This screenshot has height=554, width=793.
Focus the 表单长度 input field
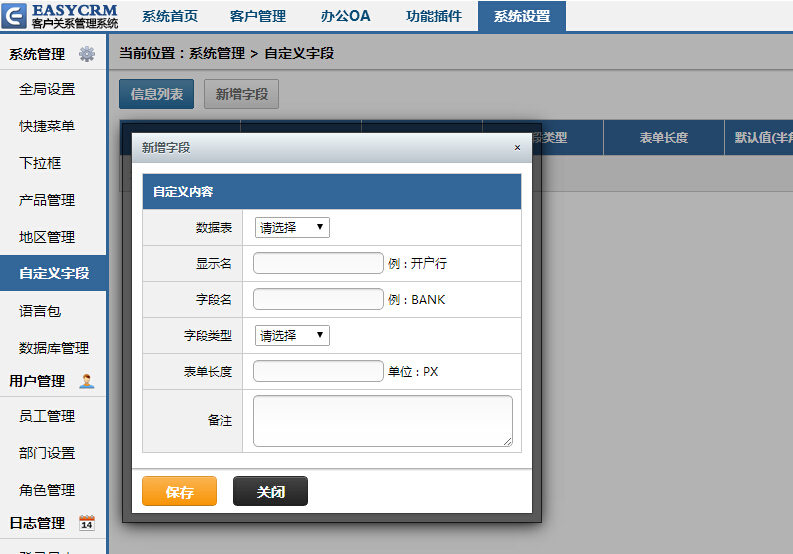point(318,371)
